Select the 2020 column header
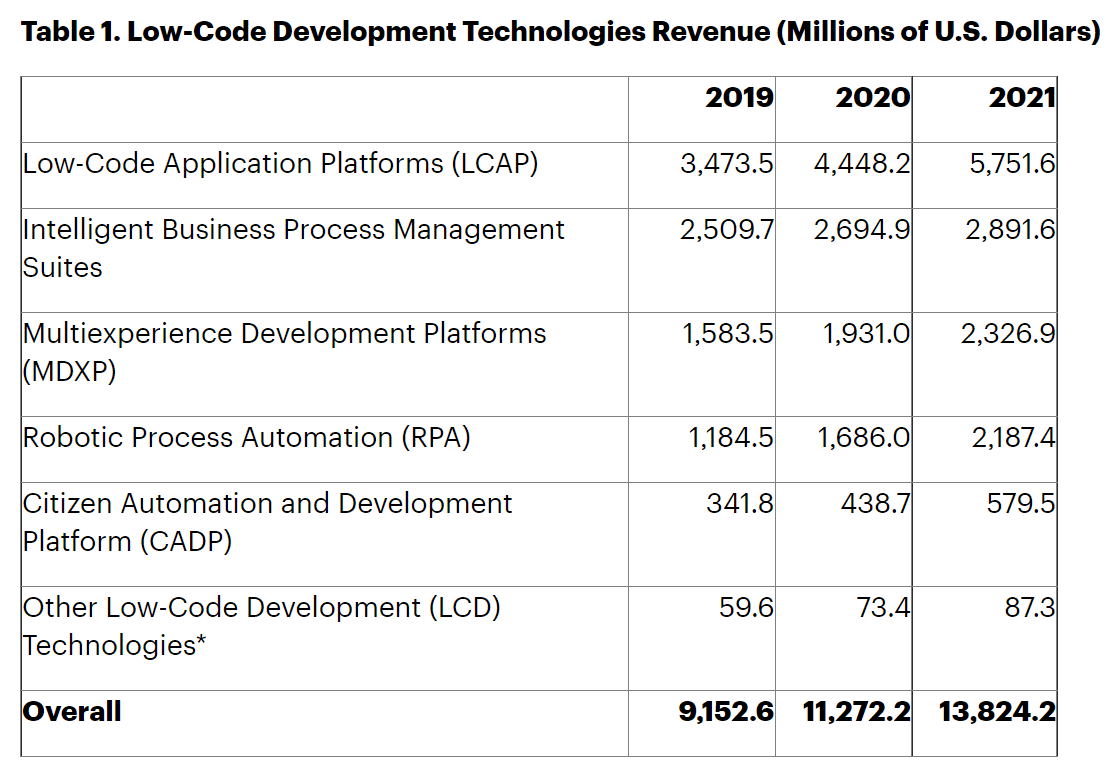This screenshot has width=1117, height=764. click(872, 97)
